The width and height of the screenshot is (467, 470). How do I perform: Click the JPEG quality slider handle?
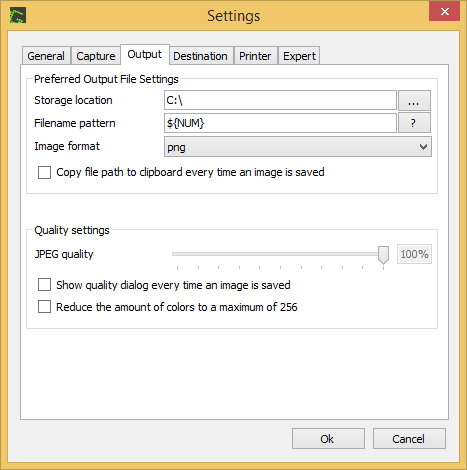click(x=383, y=255)
